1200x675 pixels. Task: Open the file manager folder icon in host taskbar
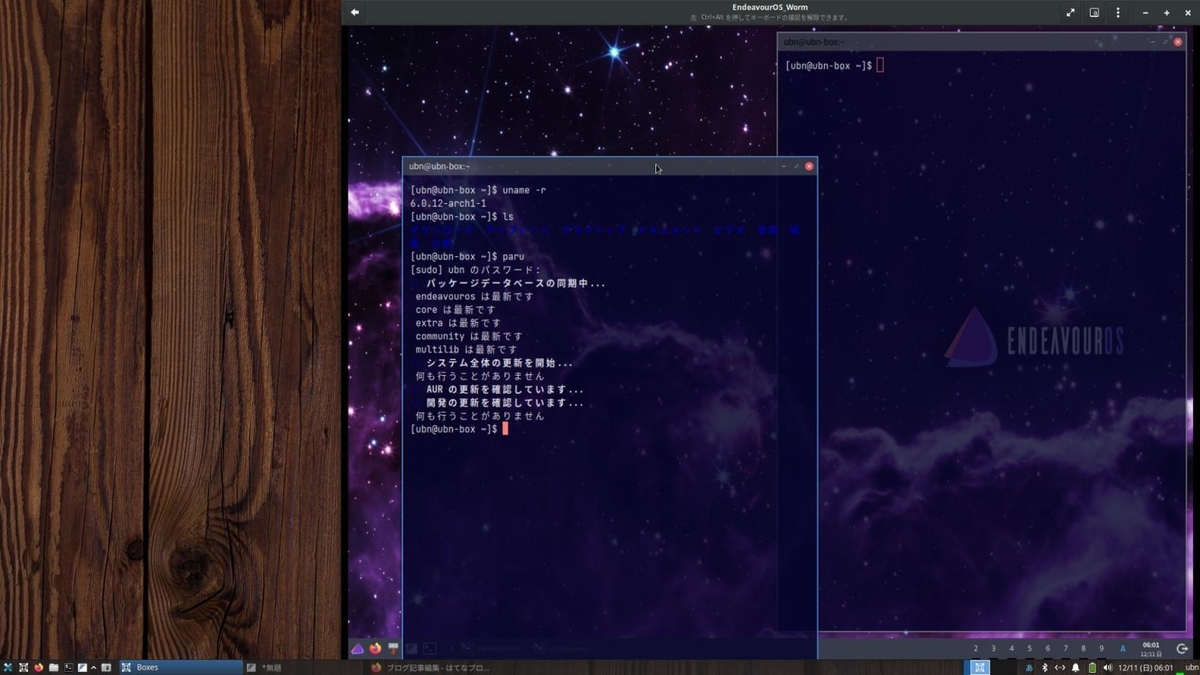[x=53, y=667]
